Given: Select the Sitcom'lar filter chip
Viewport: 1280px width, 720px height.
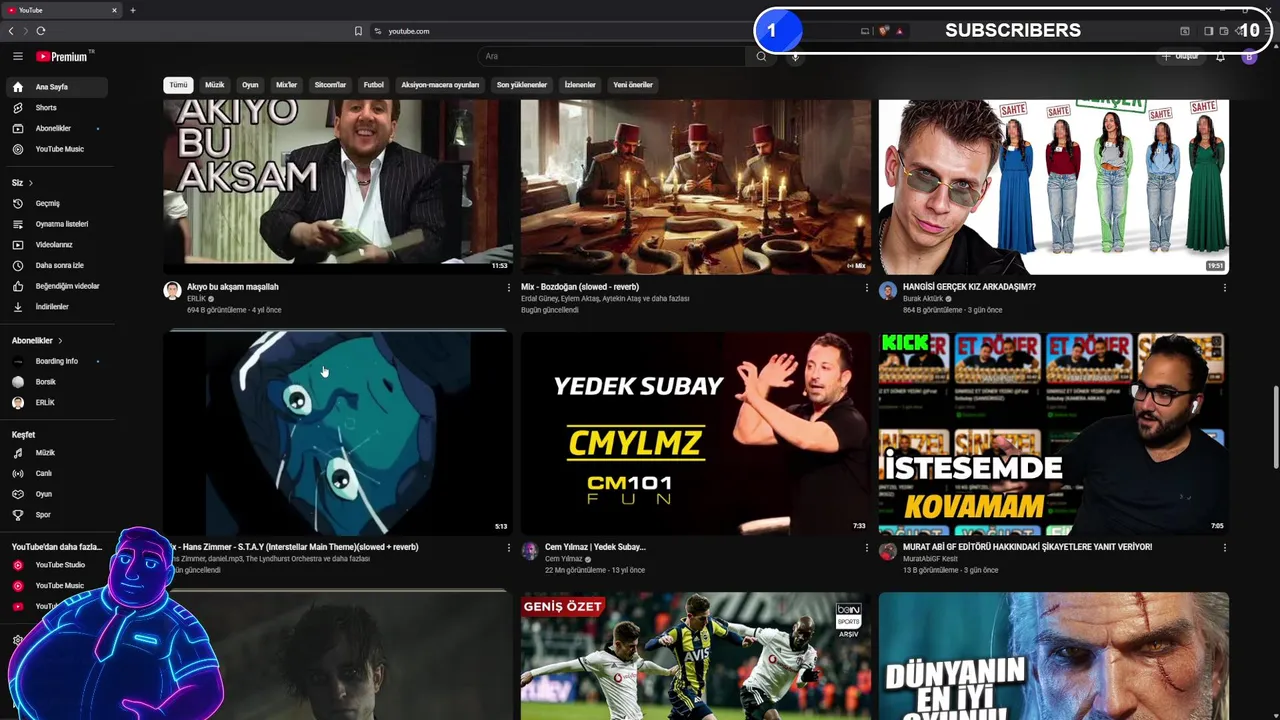Looking at the screenshot, I should (x=331, y=85).
